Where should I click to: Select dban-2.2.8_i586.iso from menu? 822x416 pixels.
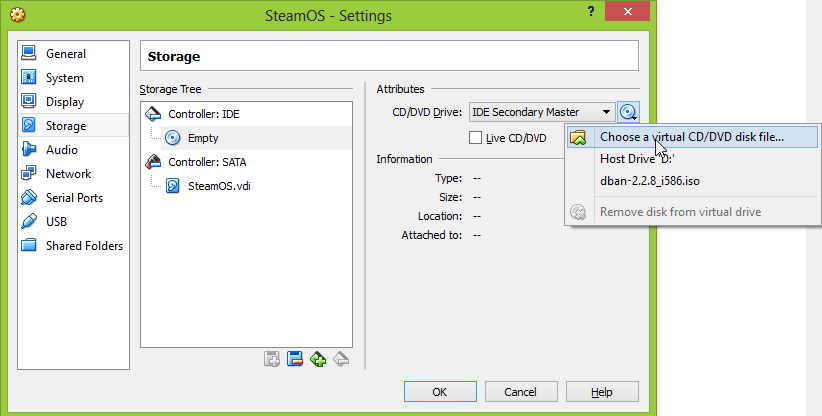click(692, 181)
